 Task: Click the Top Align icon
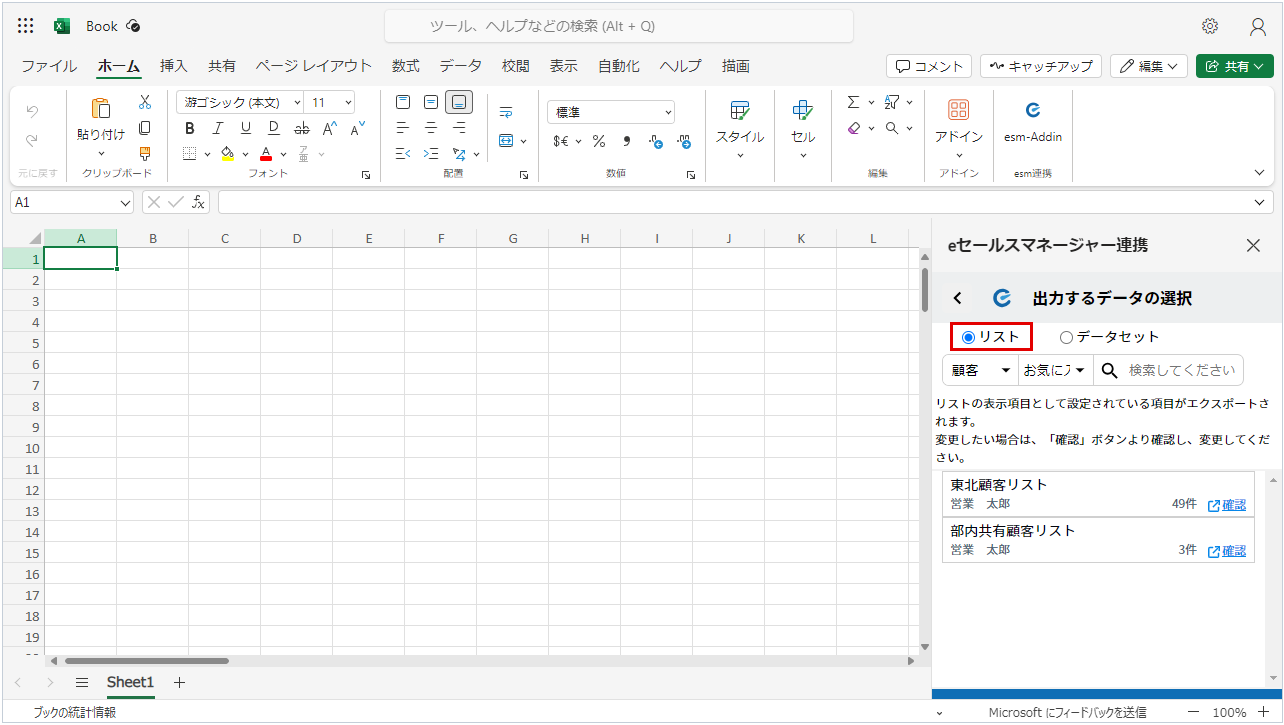click(403, 102)
